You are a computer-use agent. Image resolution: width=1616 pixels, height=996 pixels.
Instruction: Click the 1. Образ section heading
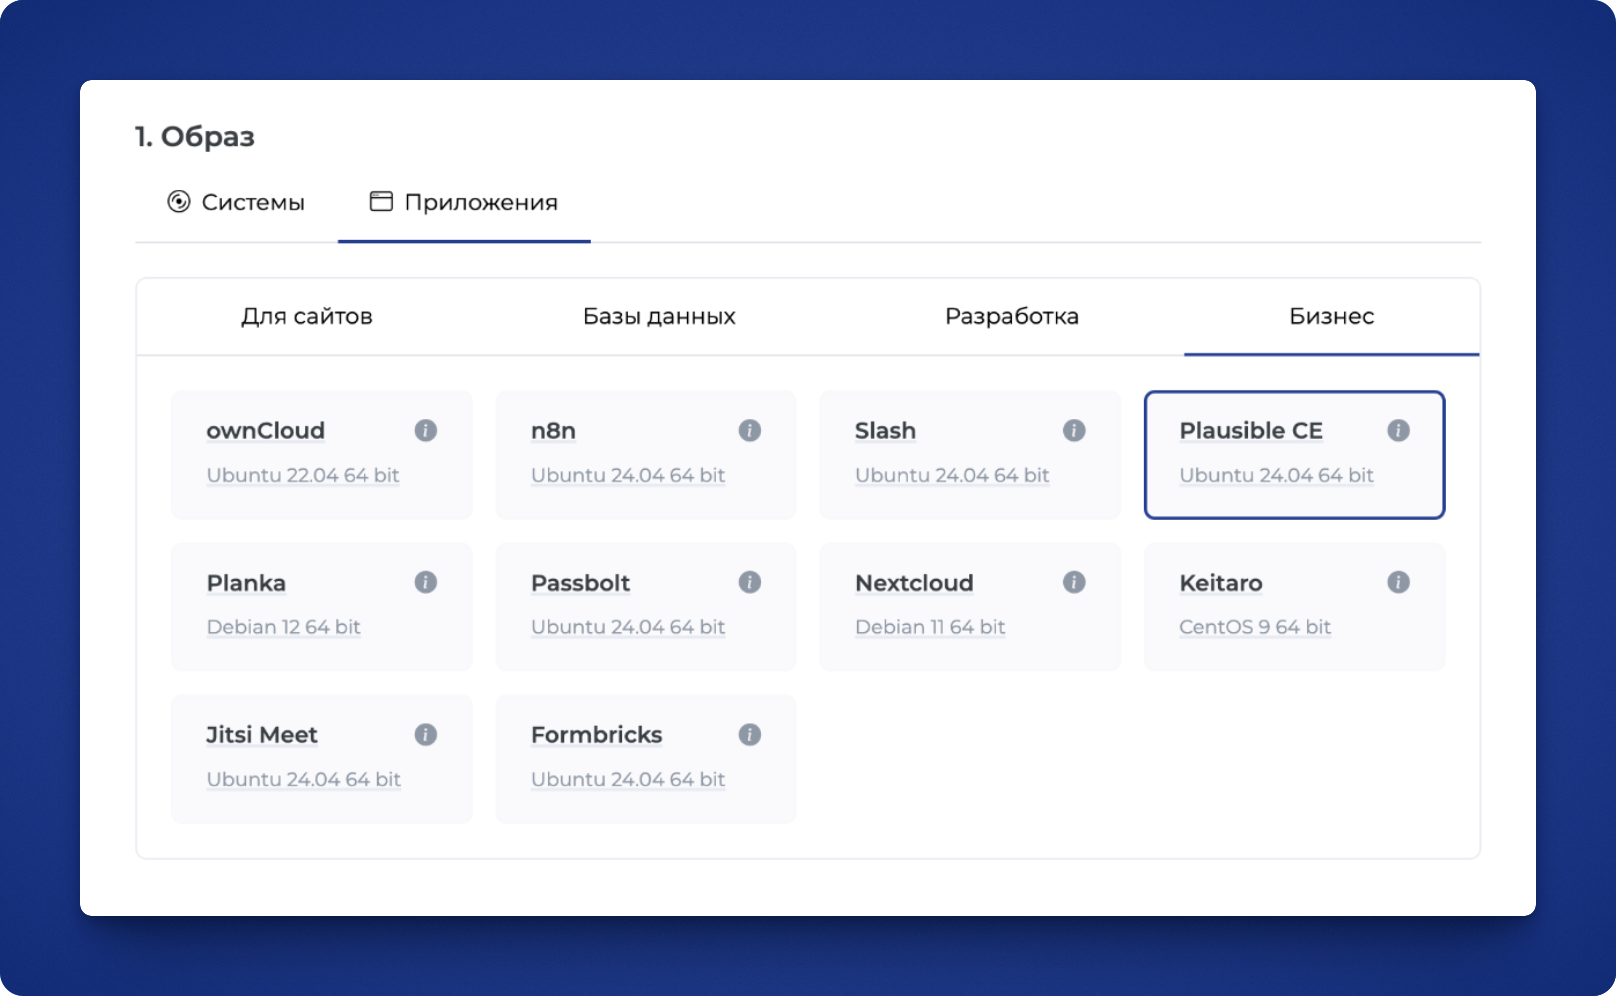pos(195,136)
